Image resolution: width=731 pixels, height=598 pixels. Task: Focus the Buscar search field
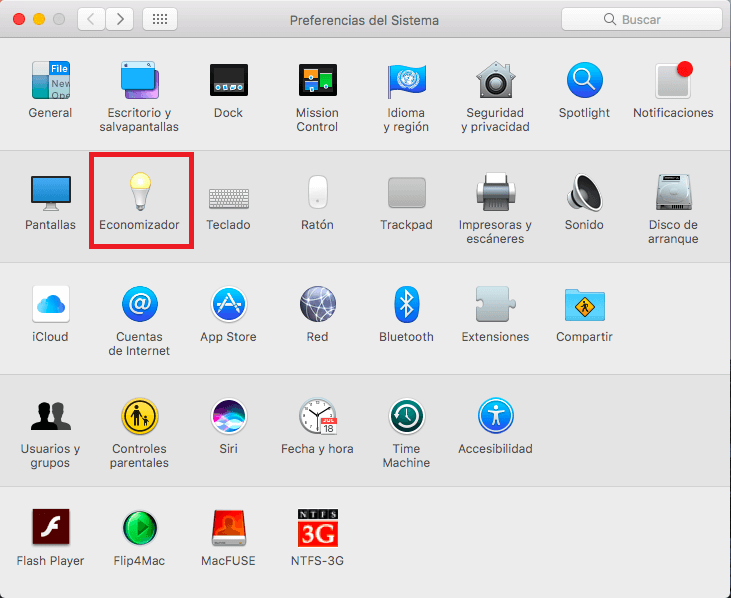(641, 19)
